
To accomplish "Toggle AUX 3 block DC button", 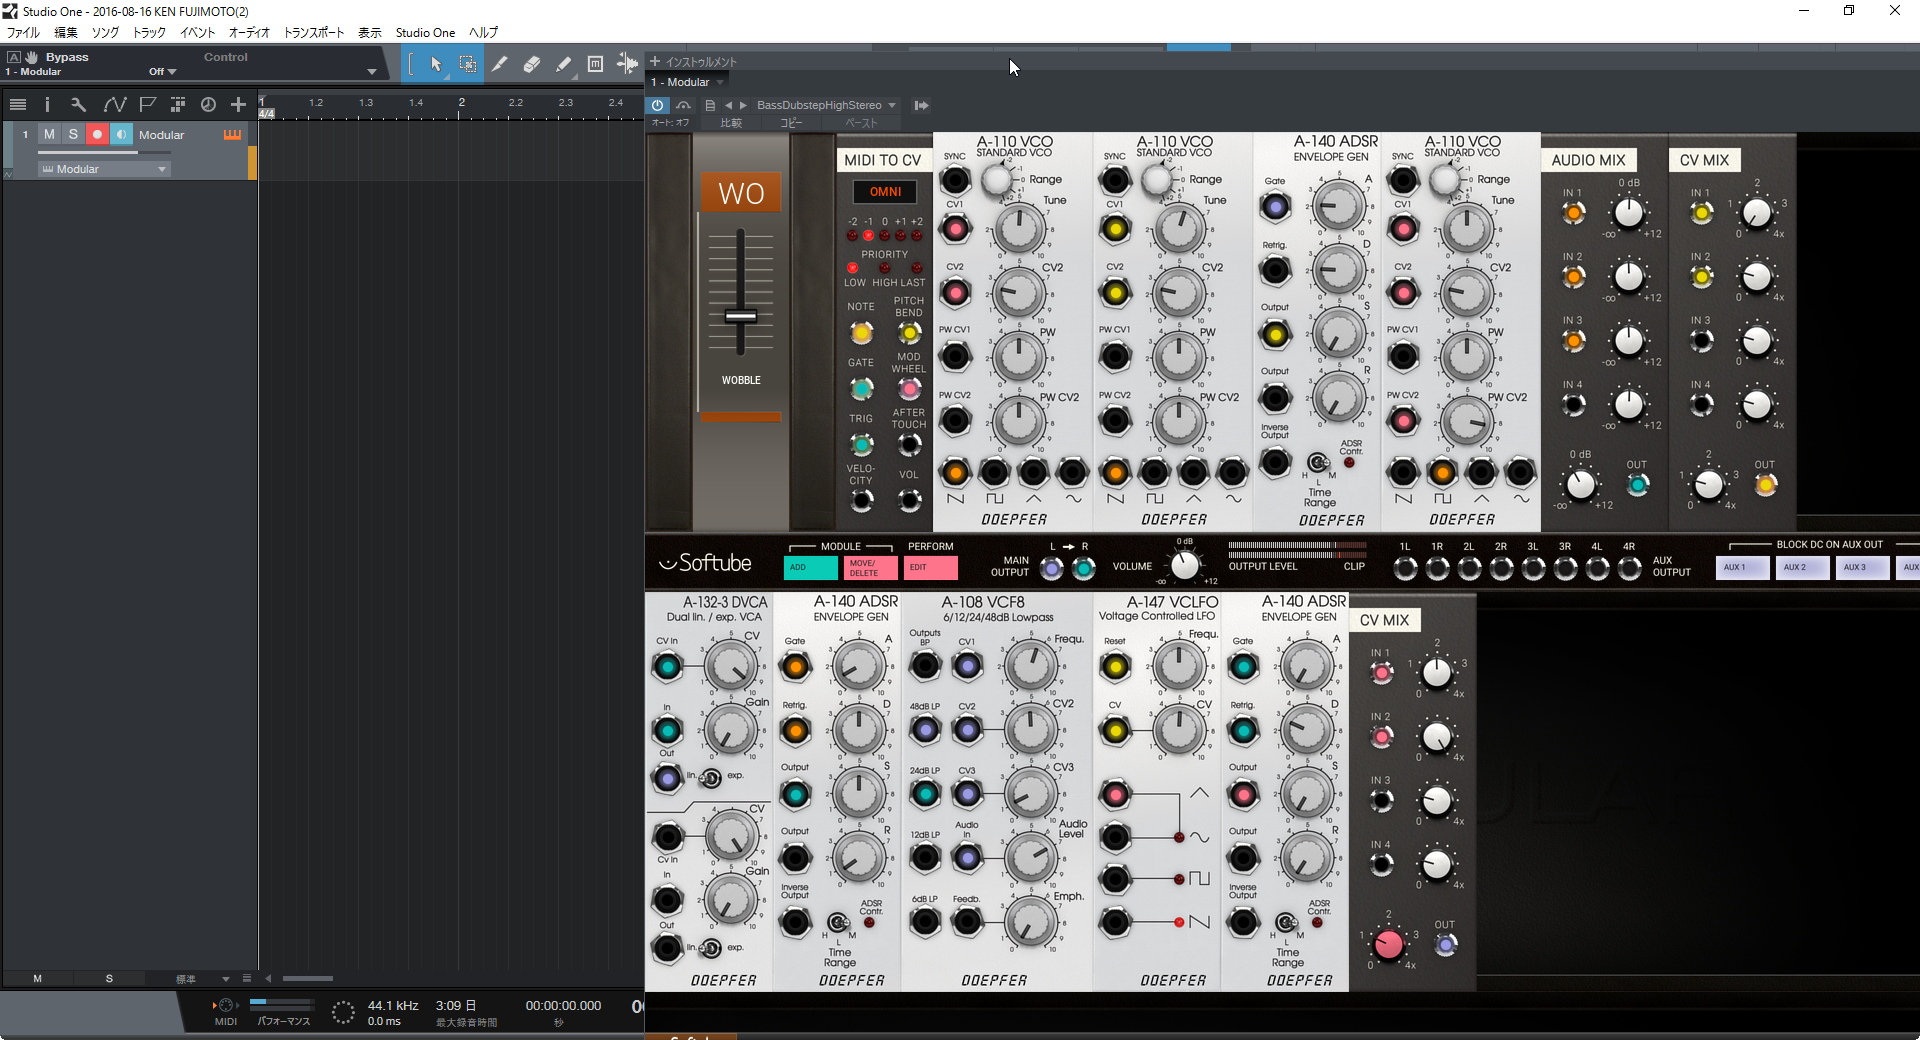I will [x=1861, y=567].
